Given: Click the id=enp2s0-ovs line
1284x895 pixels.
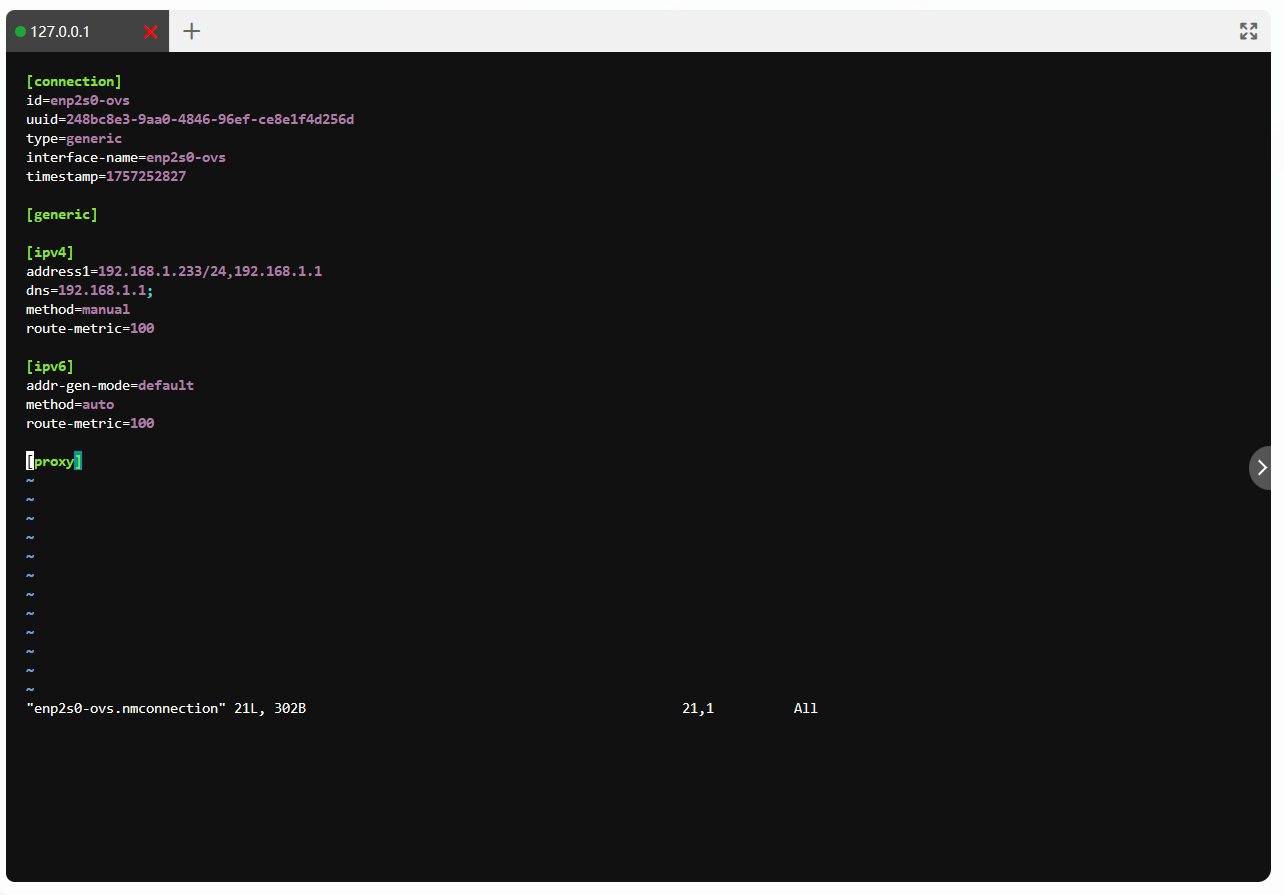Looking at the screenshot, I should (78, 100).
